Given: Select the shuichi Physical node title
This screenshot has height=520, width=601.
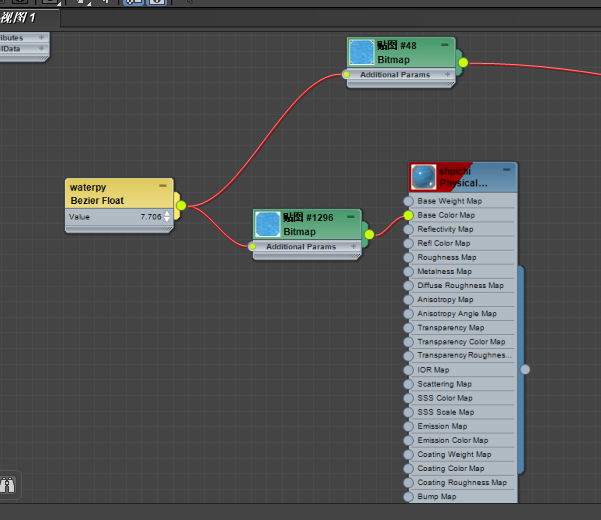Looking at the screenshot, I should point(463,177).
